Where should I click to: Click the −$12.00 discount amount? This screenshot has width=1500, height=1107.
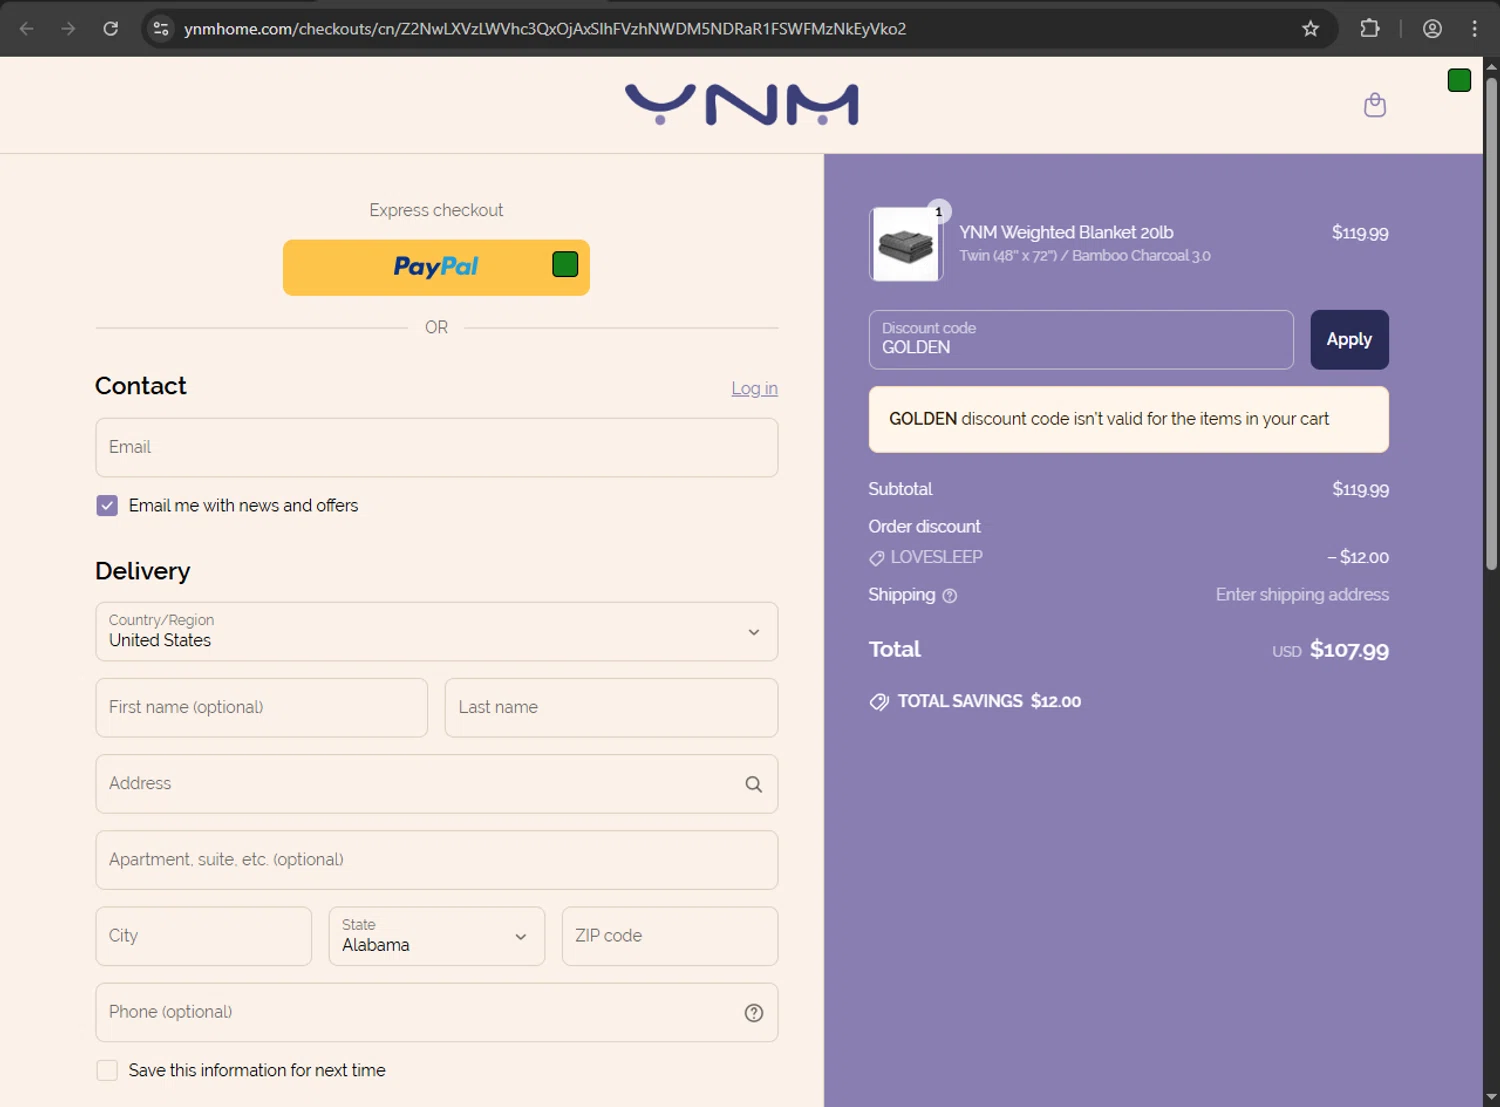coord(1358,558)
